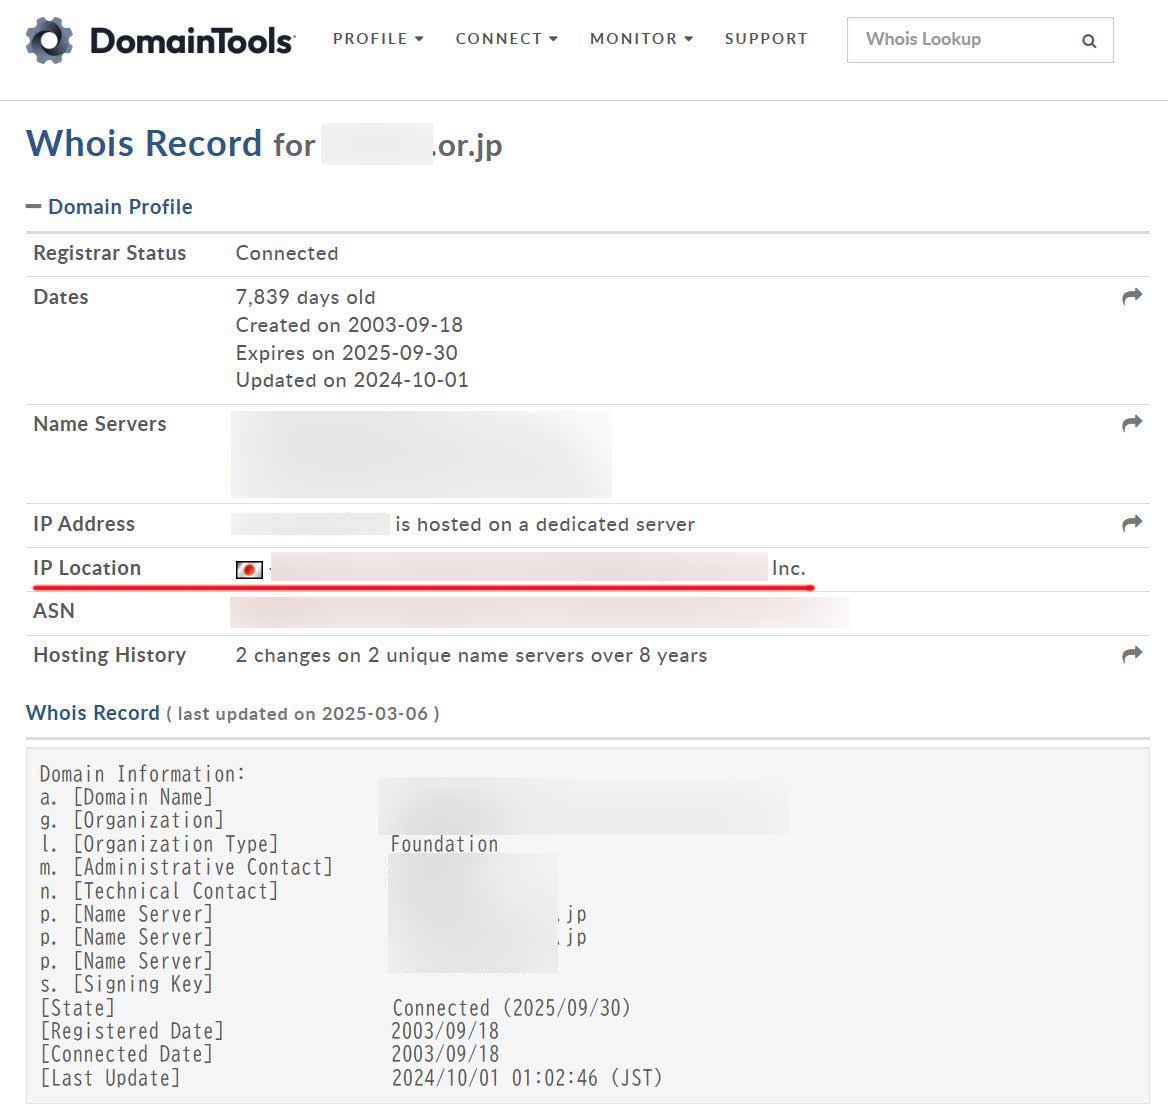This screenshot has height=1110, width=1168.
Task: Click the 'last updated on 2025-03-06' note
Action: [303, 714]
